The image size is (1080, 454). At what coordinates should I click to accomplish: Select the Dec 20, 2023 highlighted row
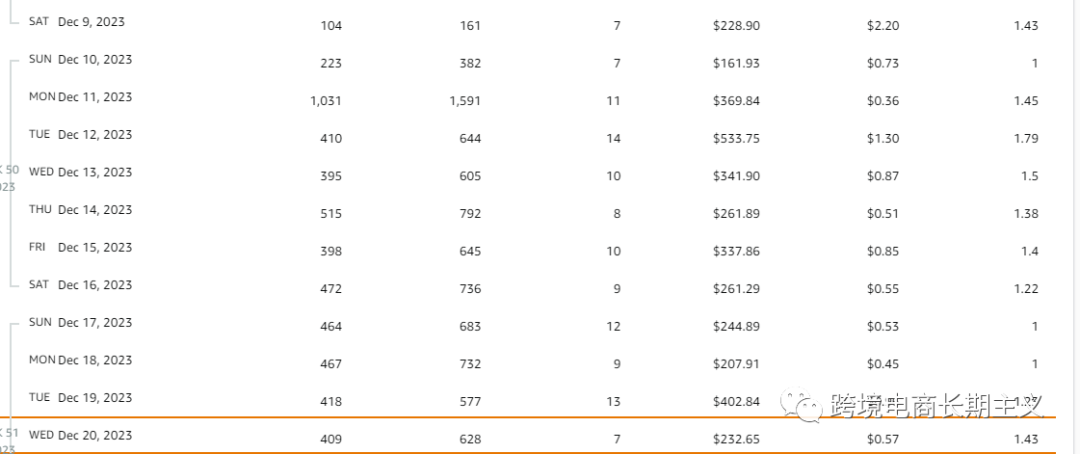click(x=528, y=435)
